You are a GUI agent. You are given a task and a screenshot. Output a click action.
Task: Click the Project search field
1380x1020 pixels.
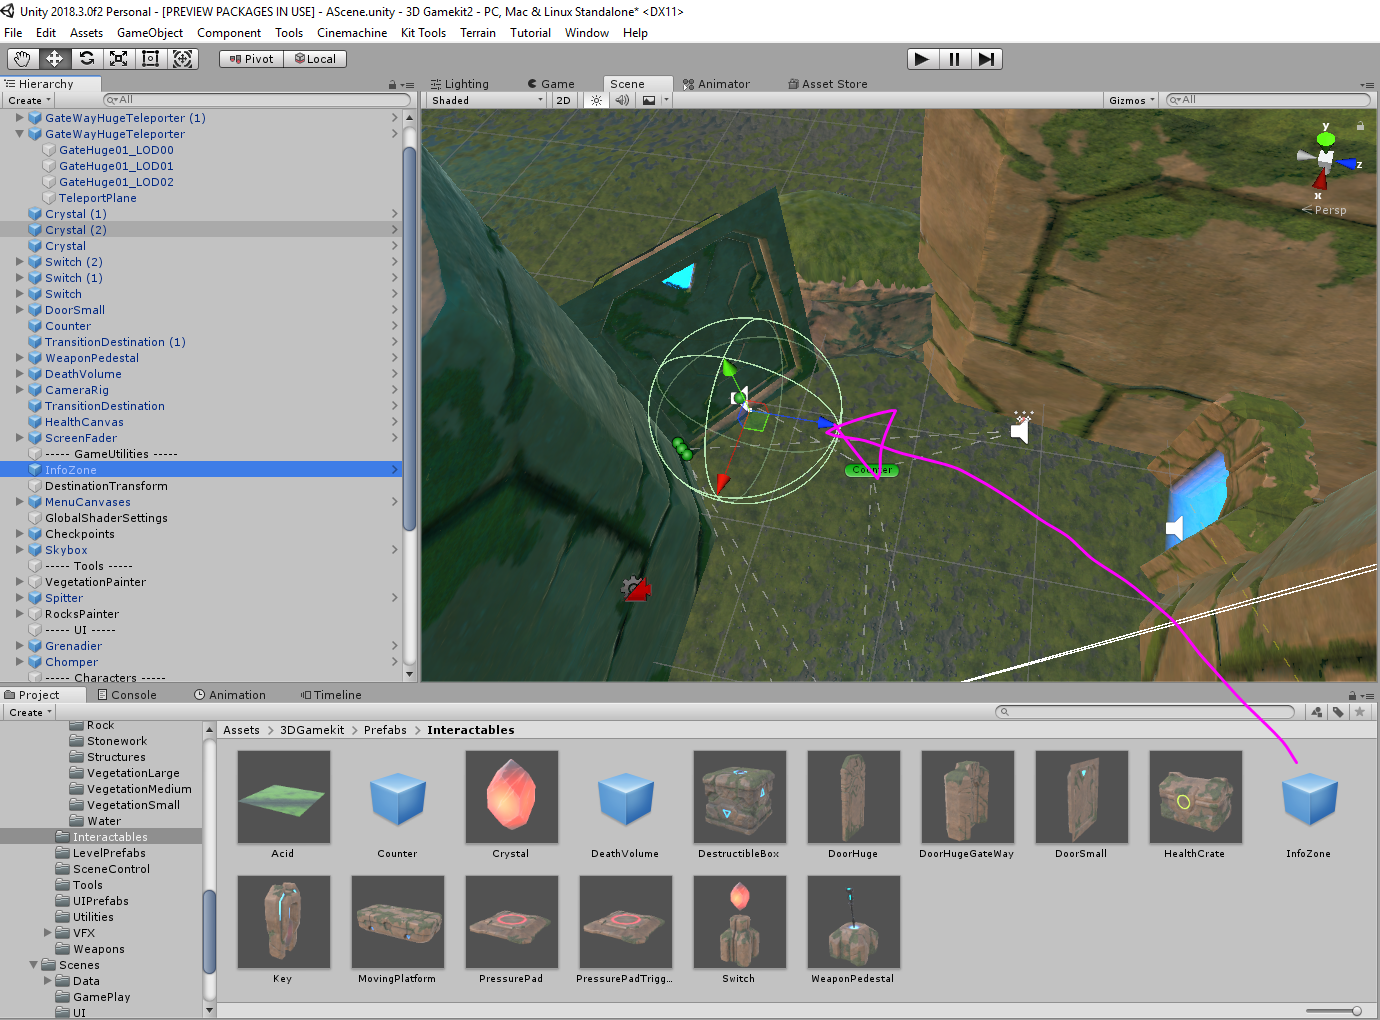pos(1145,712)
